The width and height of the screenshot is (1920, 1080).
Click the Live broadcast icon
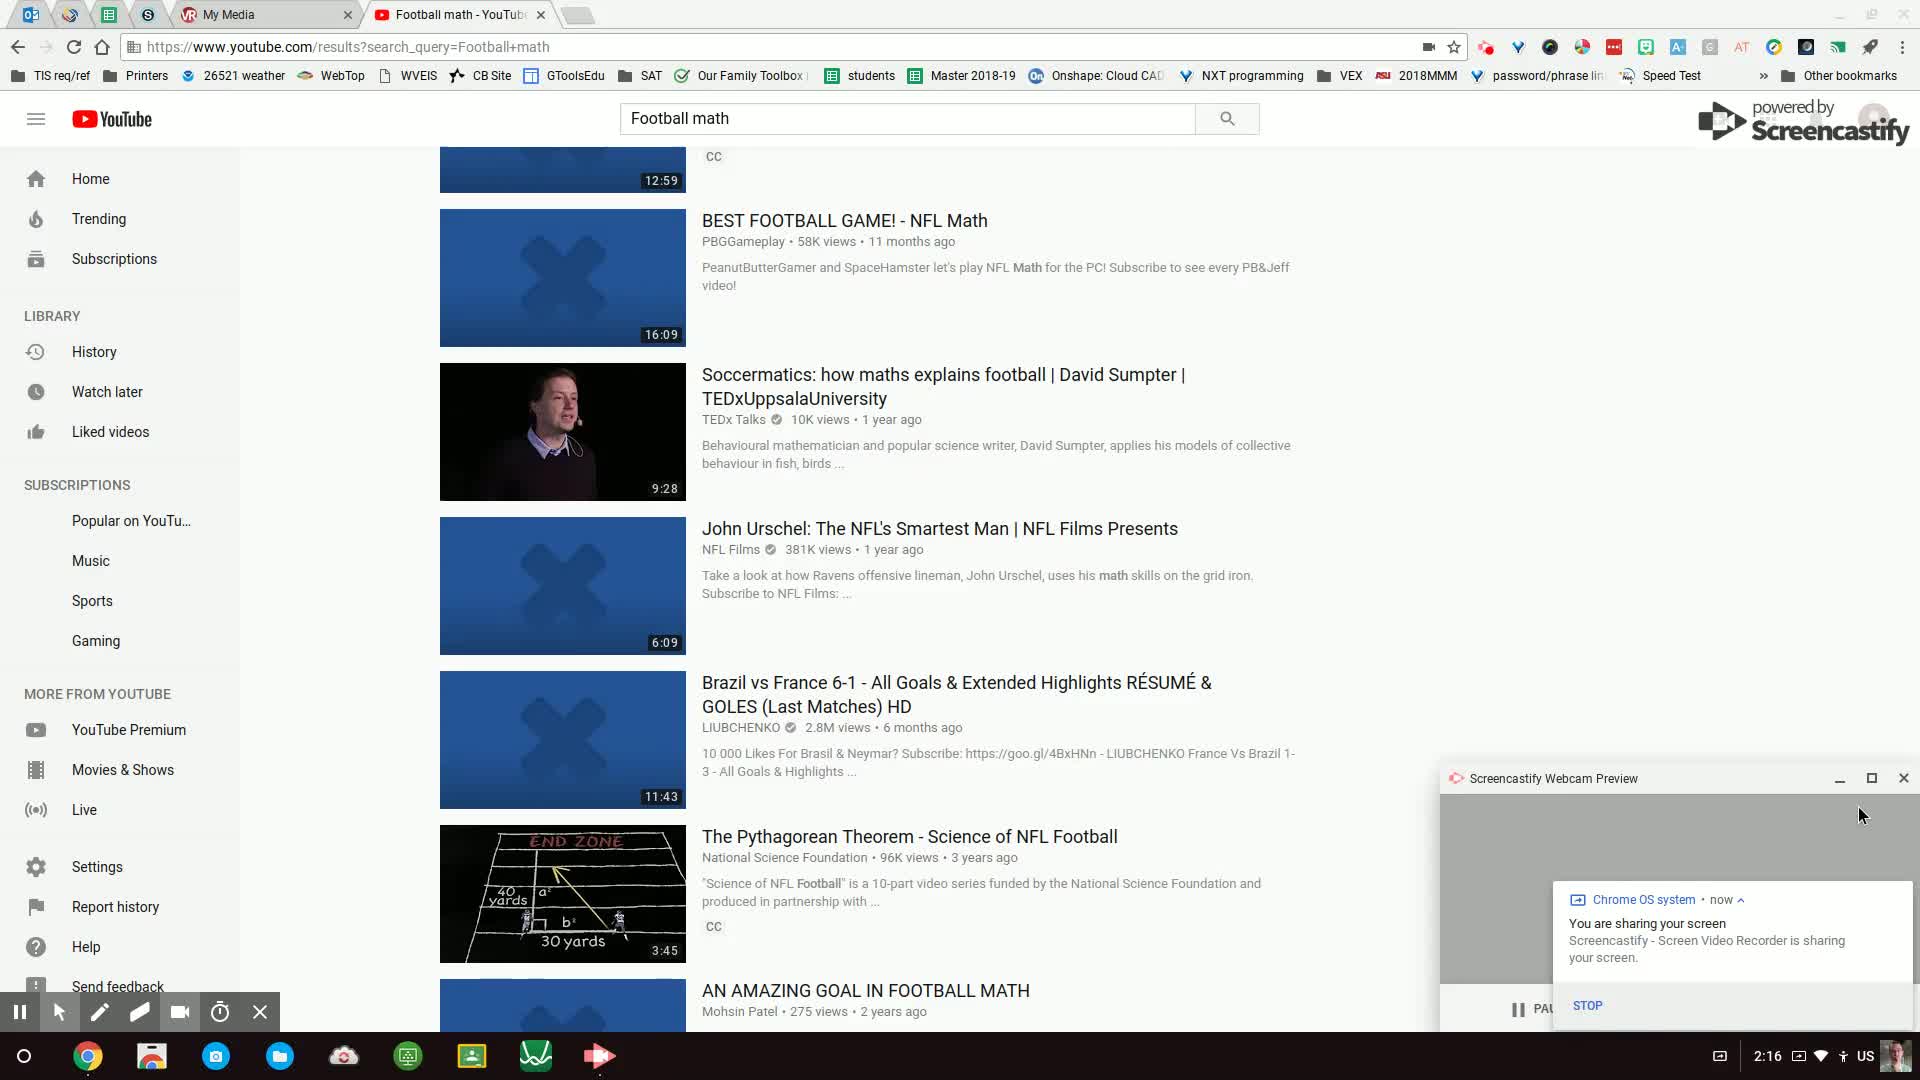[36, 810]
